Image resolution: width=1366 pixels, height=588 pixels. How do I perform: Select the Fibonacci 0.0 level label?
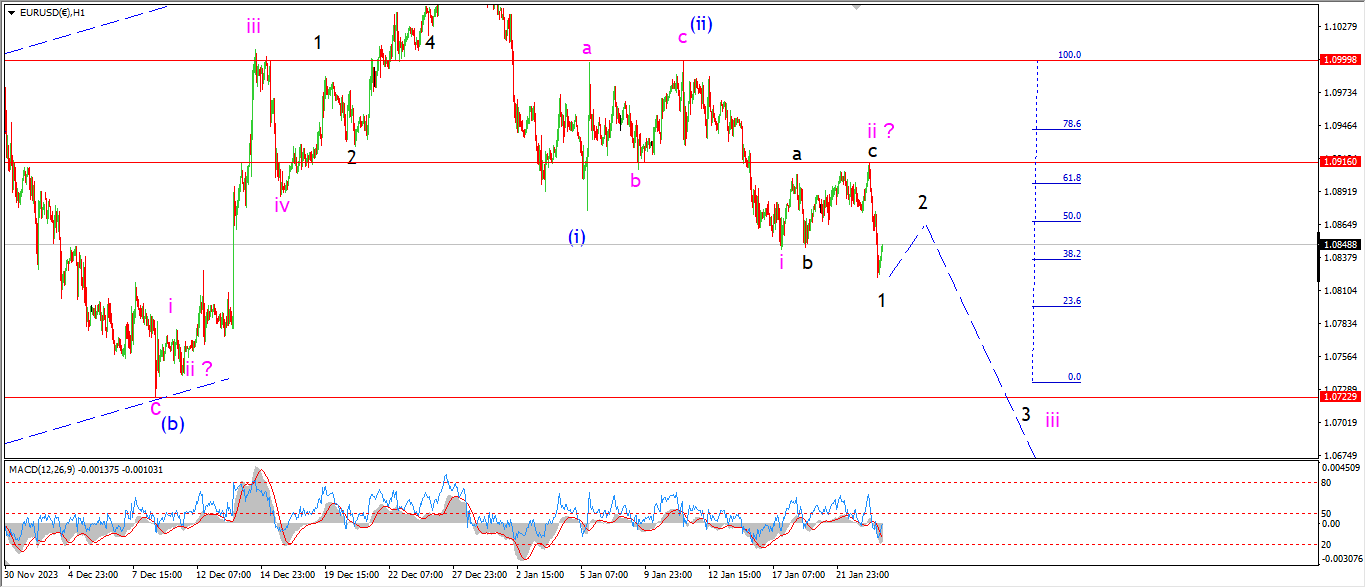tap(1074, 377)
